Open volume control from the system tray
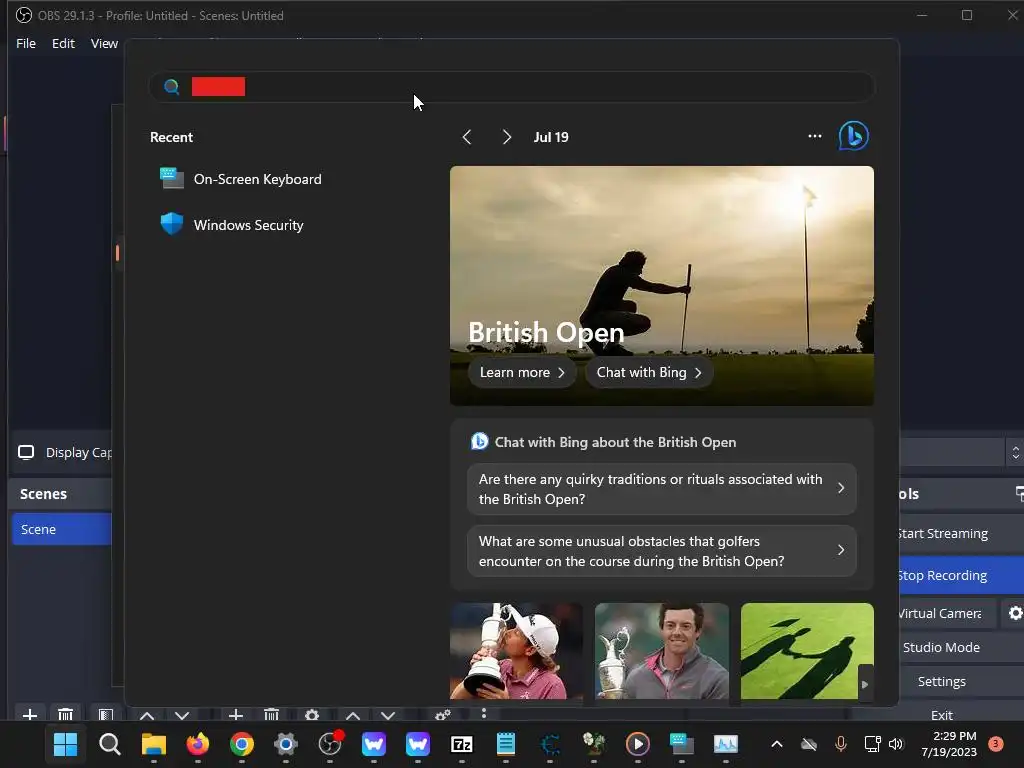 [895, 744]
